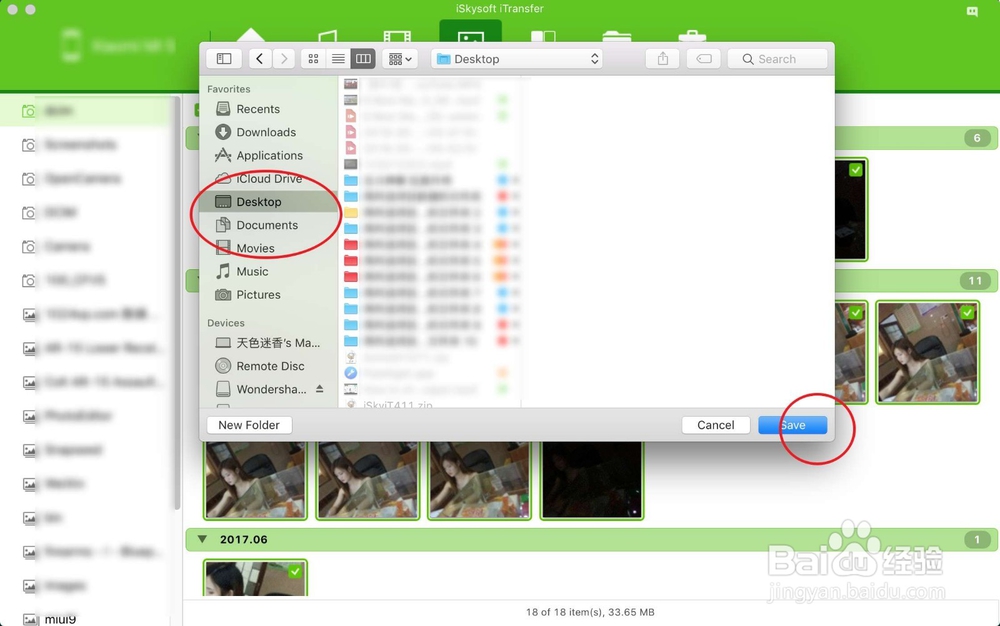The width and height of the screenshot is (1000, 626).
Task: Click the Save button
Action: click(x=793, y=425)
